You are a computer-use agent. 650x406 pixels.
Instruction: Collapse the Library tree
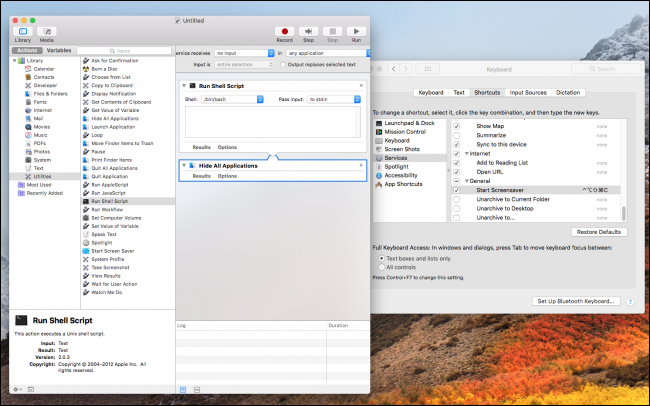click(x=15, y=61)
